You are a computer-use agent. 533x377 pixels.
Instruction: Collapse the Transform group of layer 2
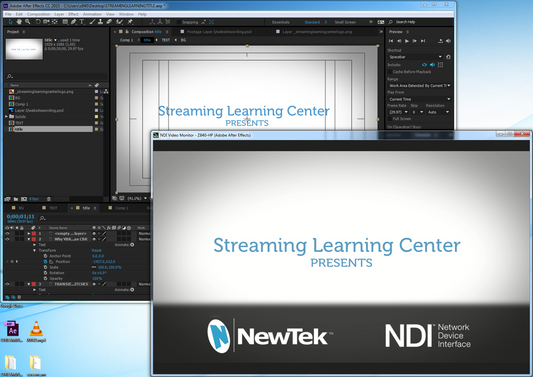(x=34, y=250)
